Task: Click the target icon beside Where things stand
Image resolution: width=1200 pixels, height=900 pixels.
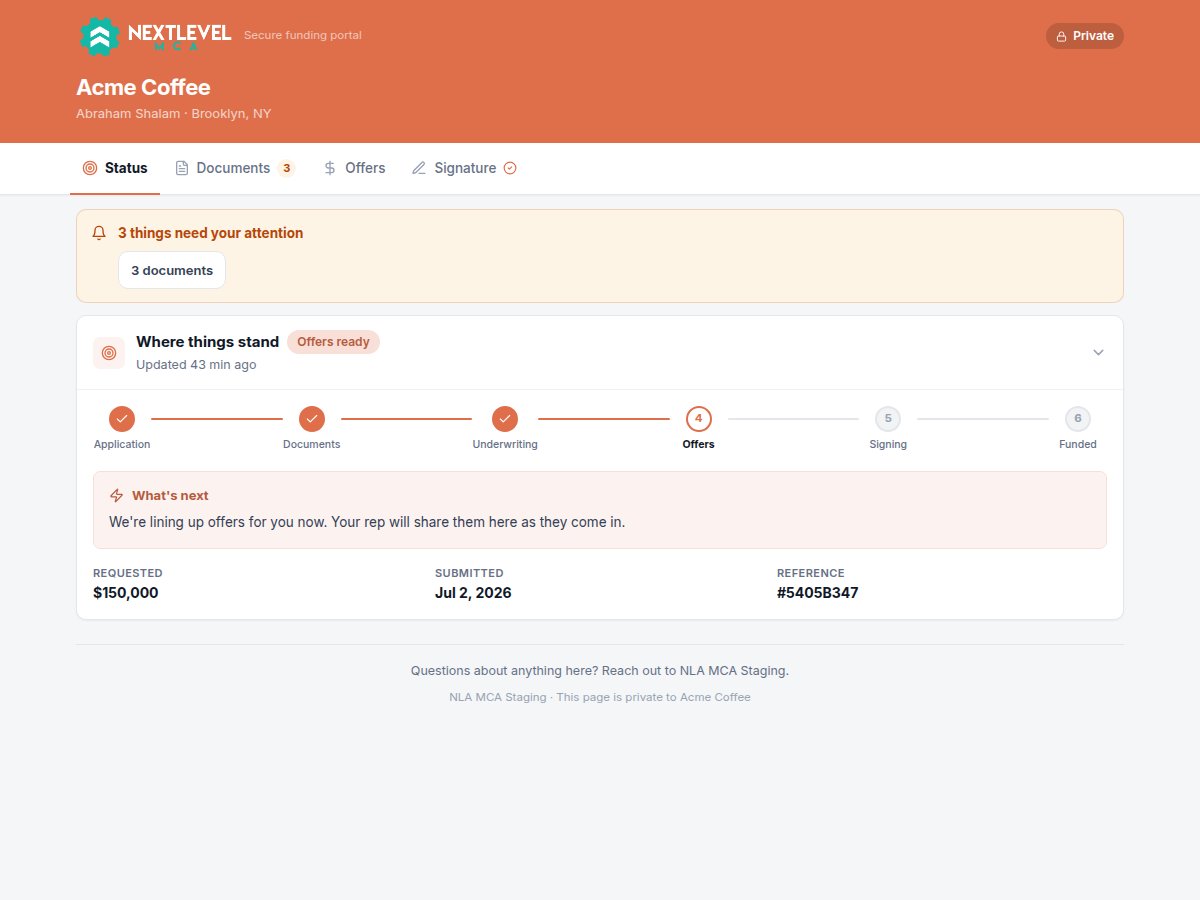Action: pyautogui.click(x=109, y=353)
